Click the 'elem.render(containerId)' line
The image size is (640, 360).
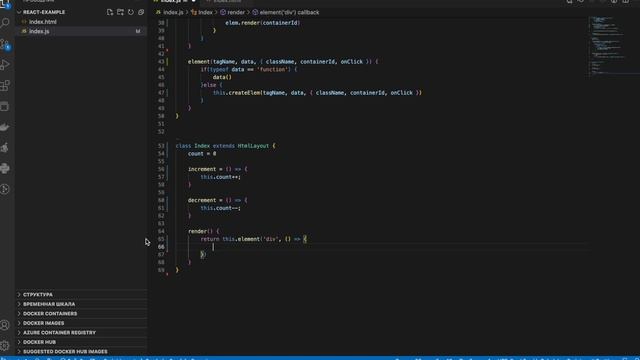[262, 23]
